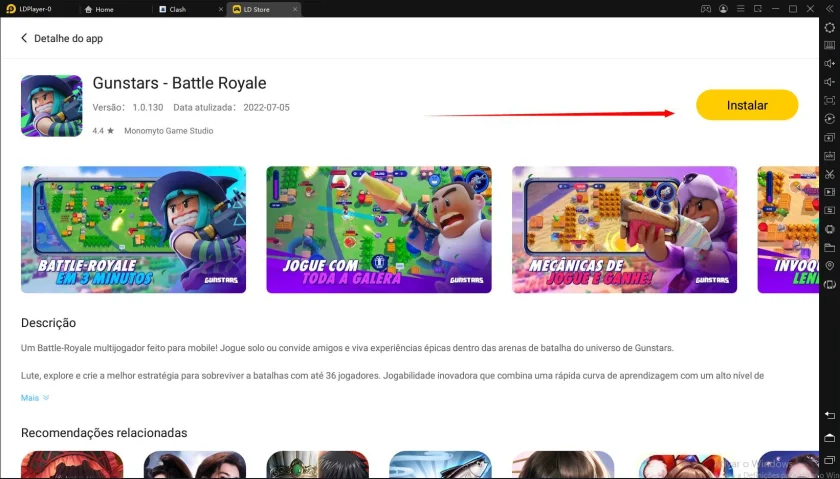Click the Gunstars app icon

51,106
